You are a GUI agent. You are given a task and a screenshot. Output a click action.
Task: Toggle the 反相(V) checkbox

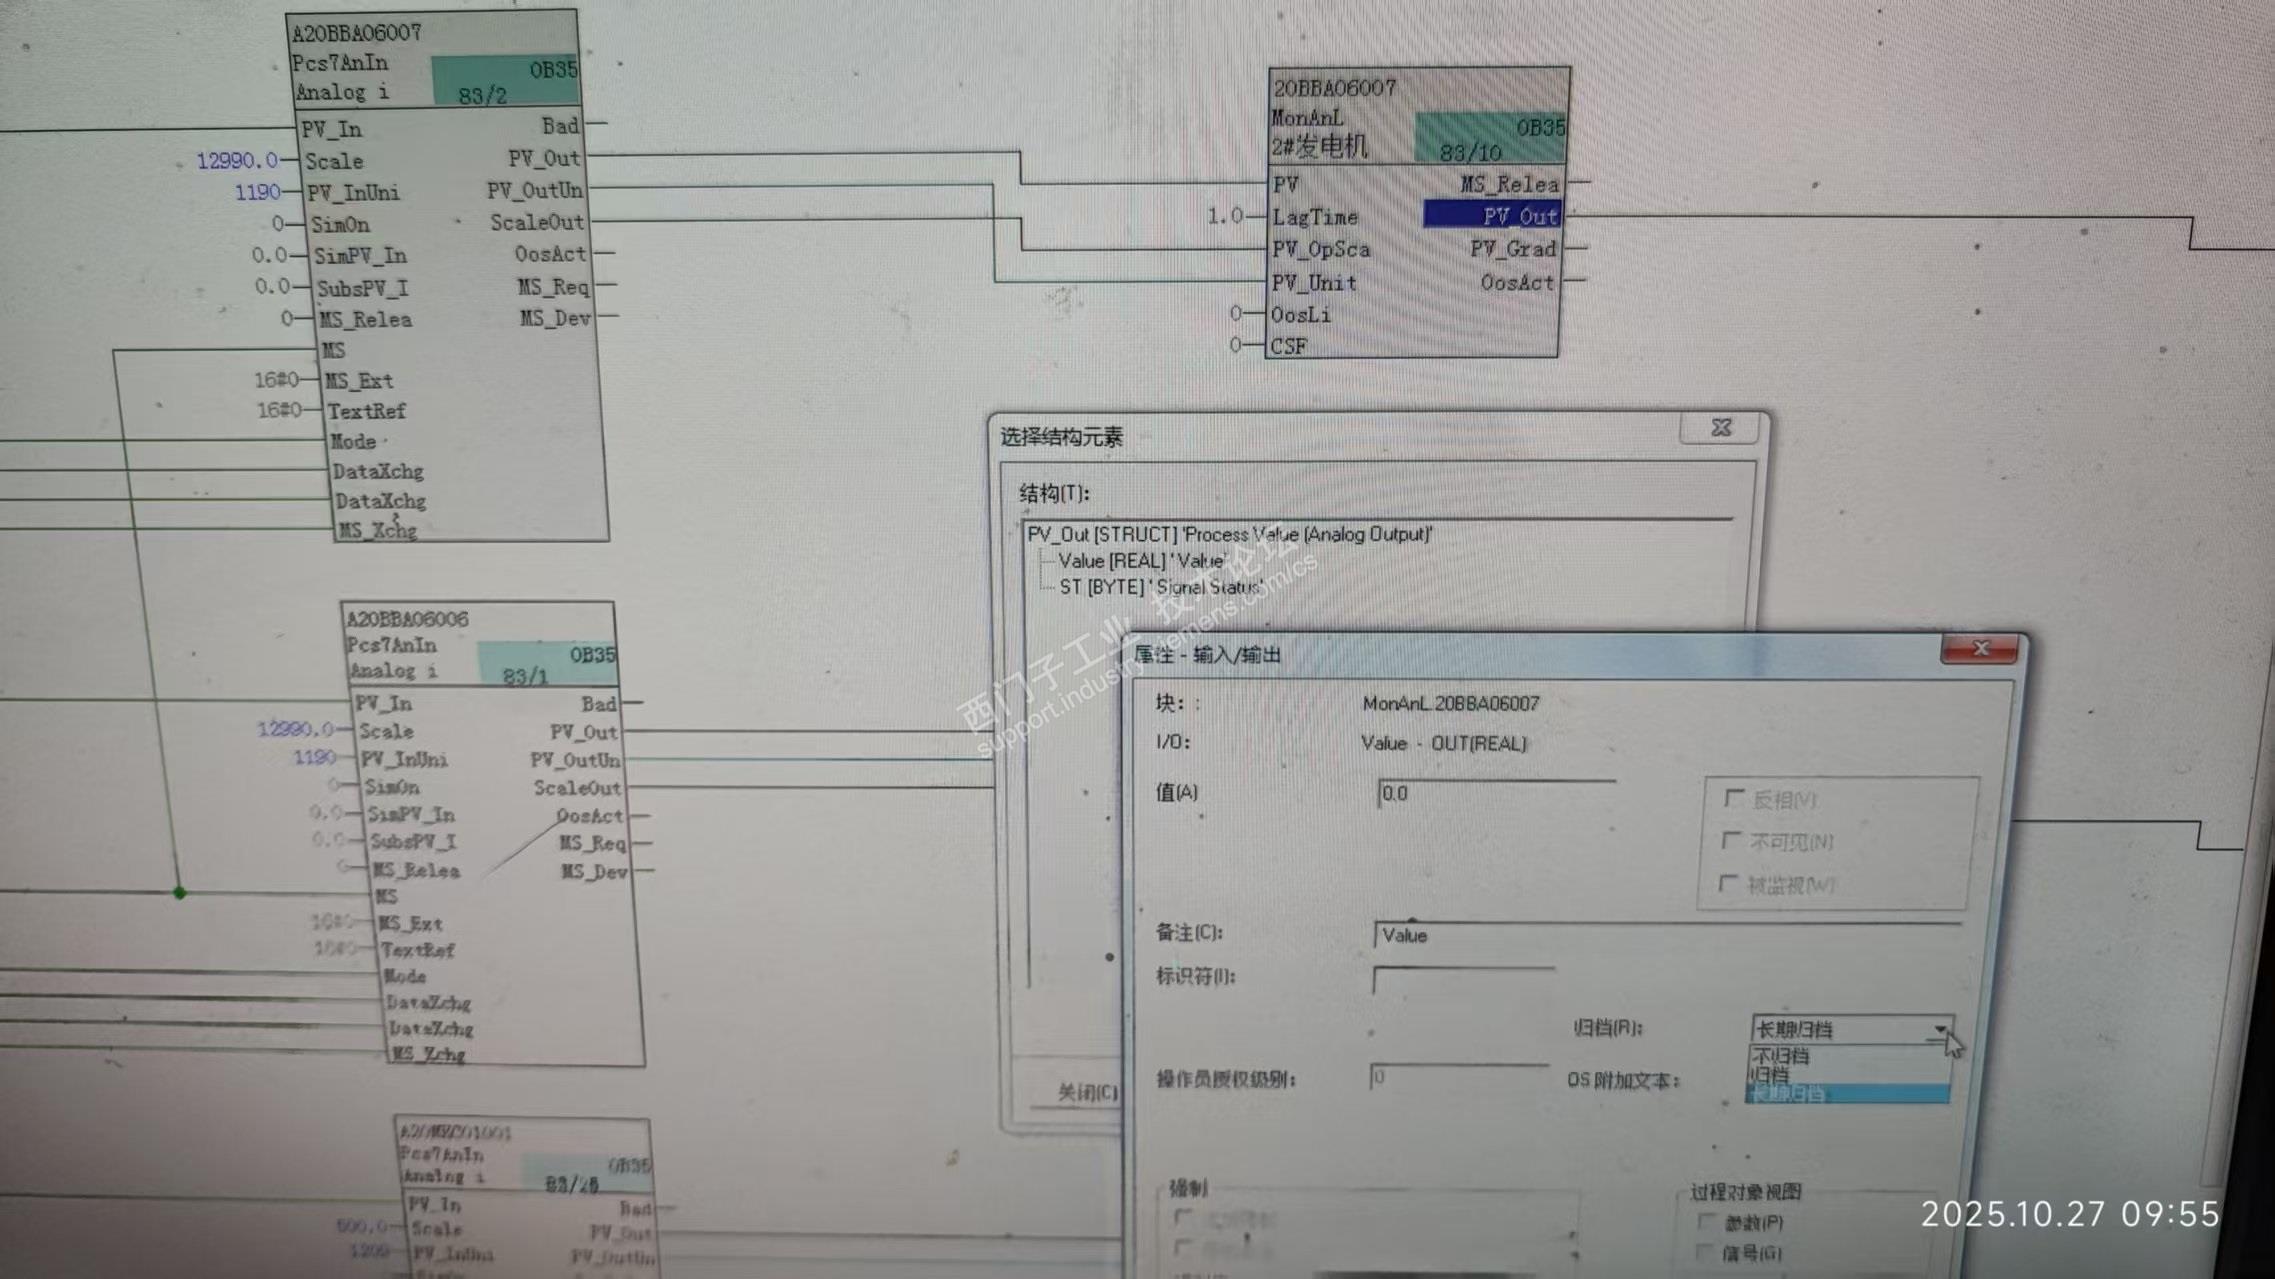[x=1733, y=798]
